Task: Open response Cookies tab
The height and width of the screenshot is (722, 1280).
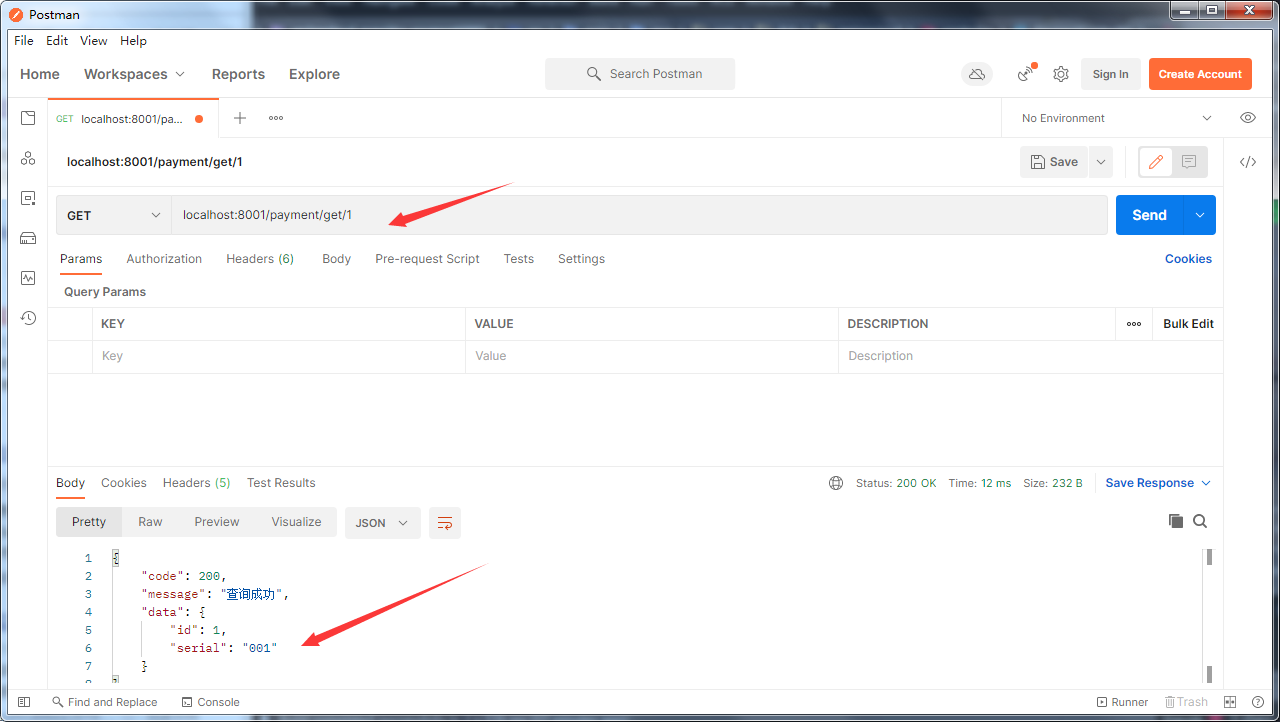Action: tap(124, 483)
